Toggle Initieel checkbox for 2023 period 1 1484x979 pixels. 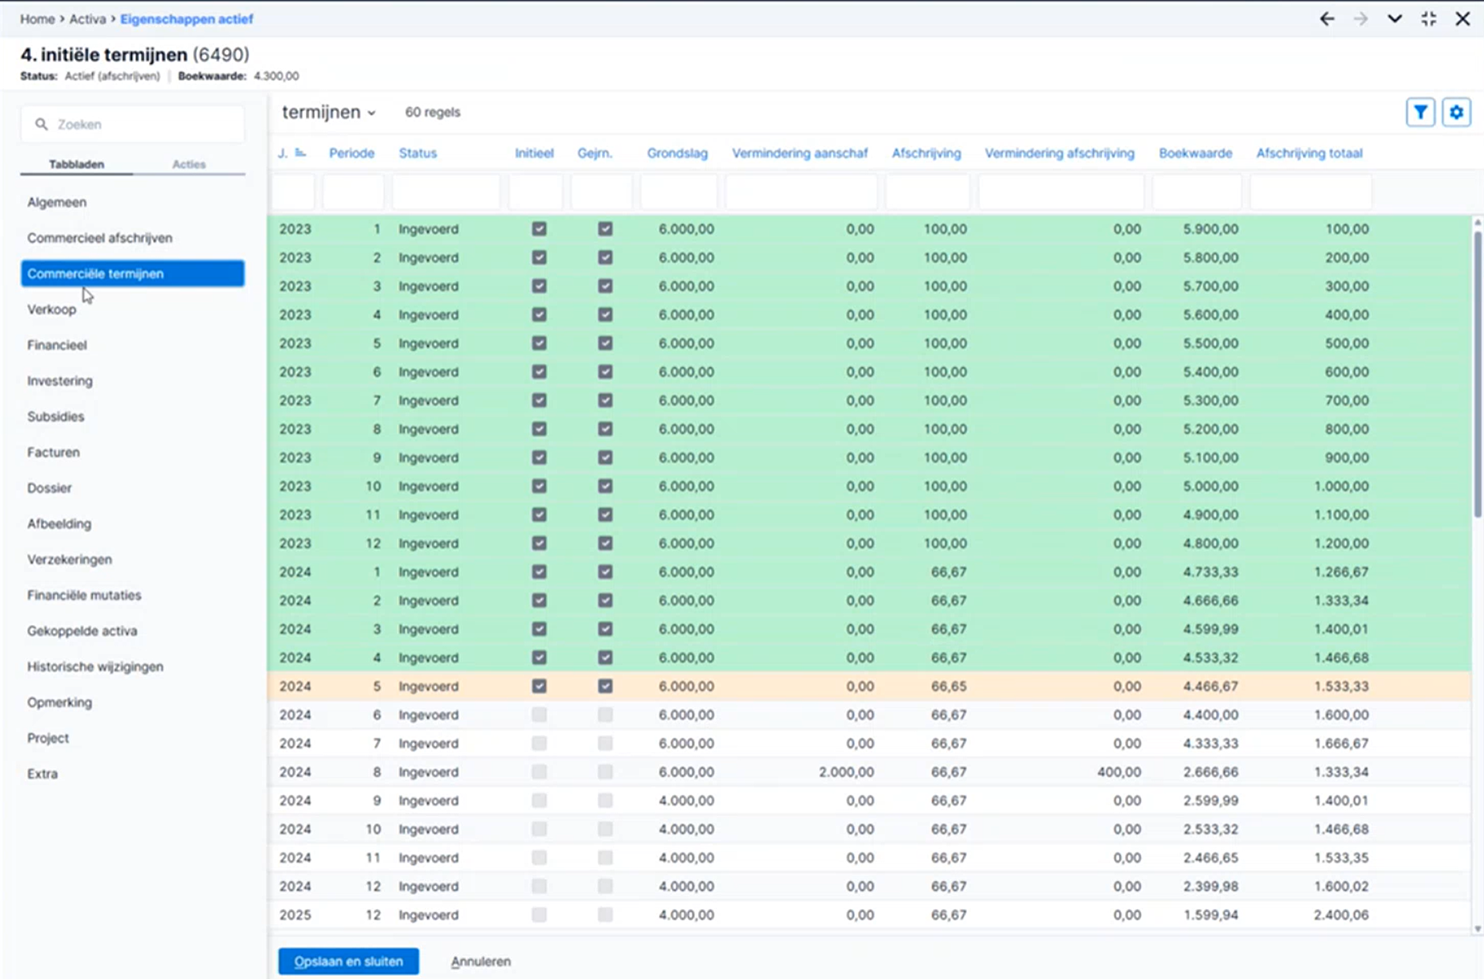tap(539, 229)
